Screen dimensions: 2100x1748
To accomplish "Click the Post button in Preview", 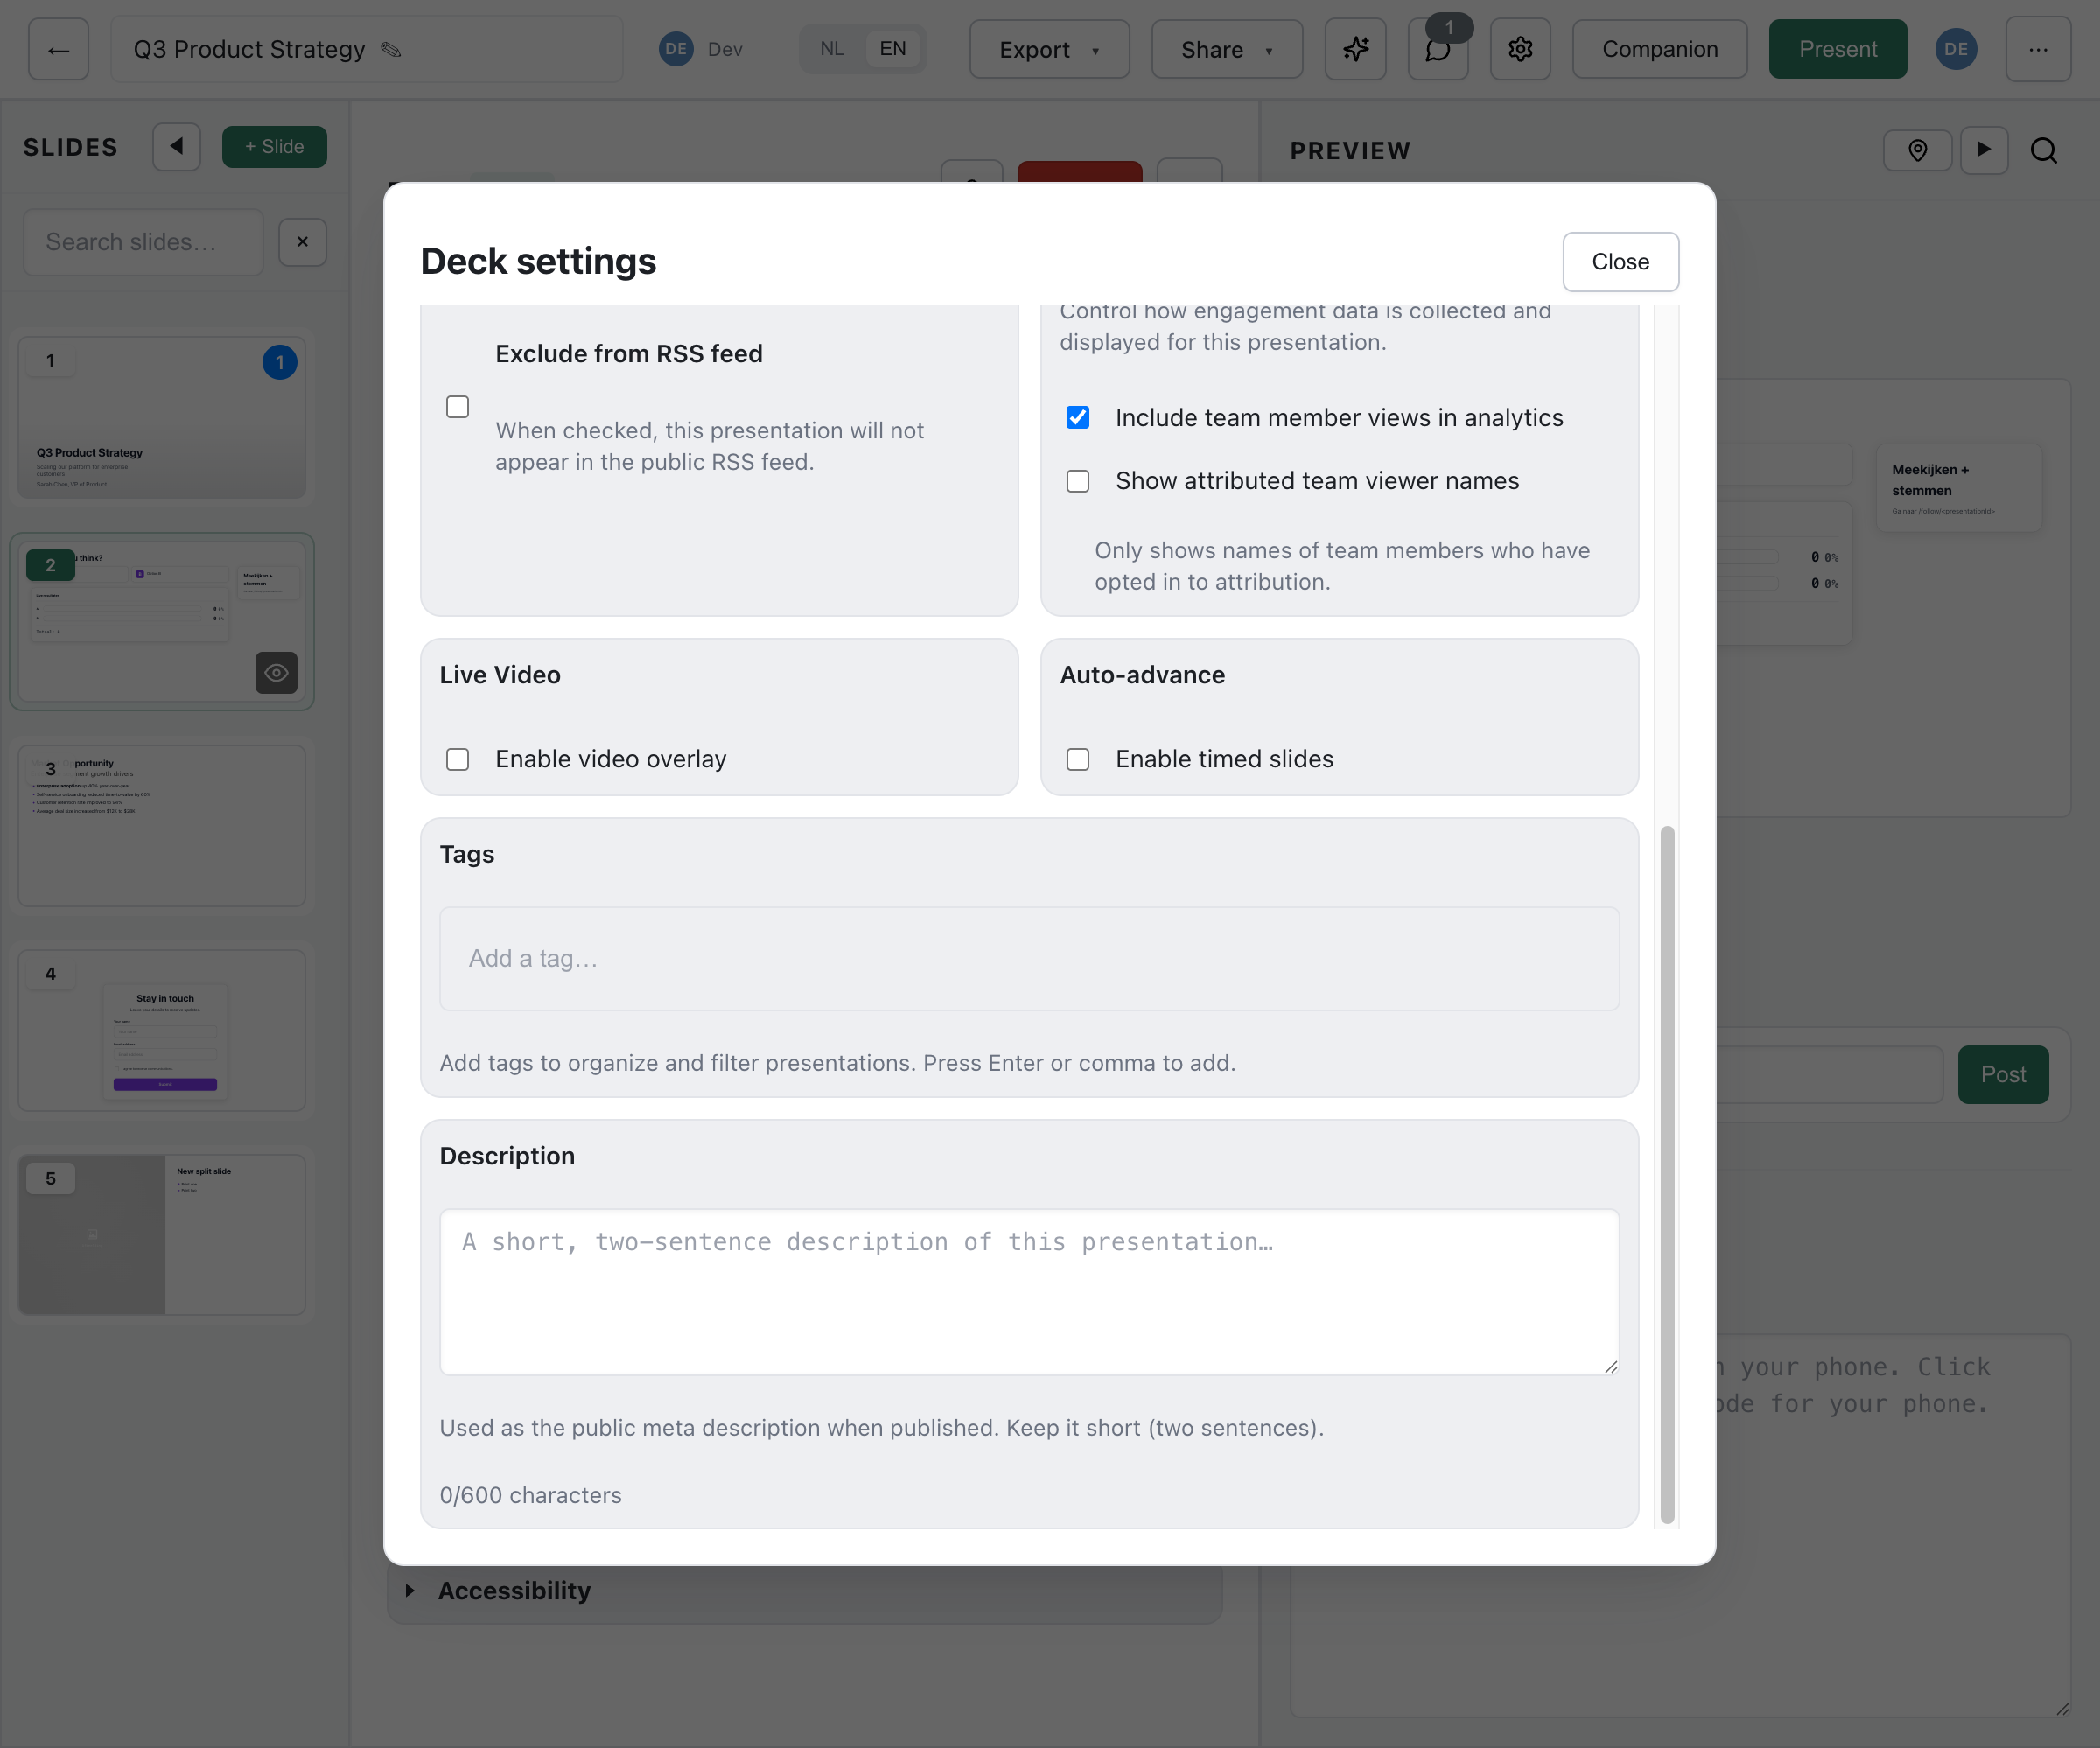I will (x=2002, y=1075).
